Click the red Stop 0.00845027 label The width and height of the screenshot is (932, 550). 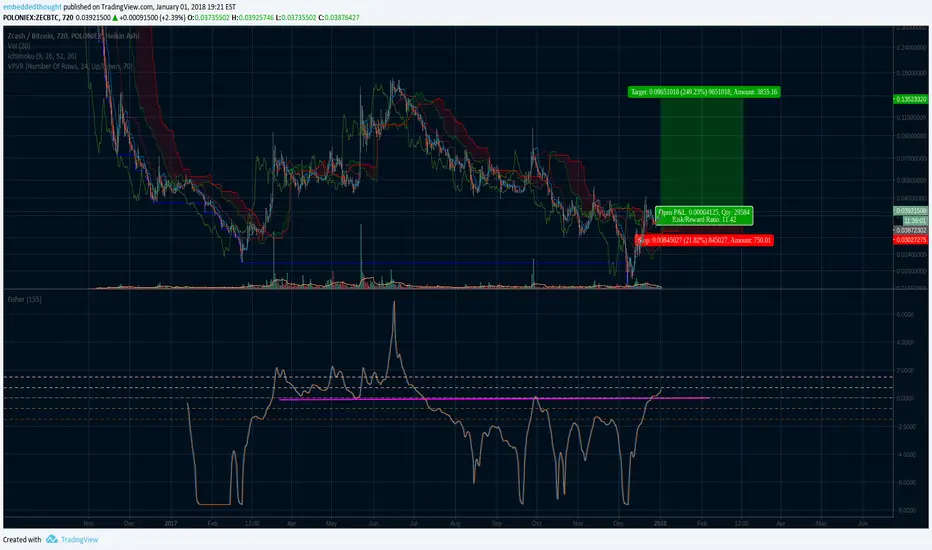[704, 240]
